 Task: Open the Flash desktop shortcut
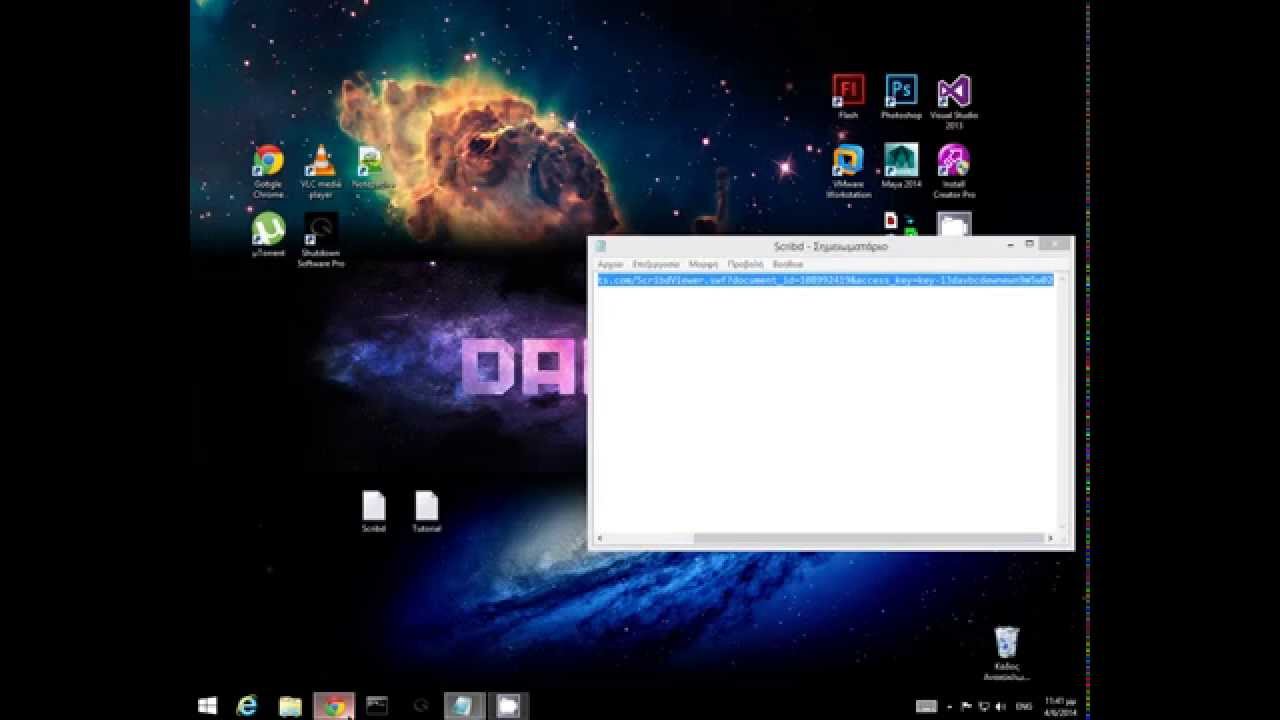pos(848,92)
